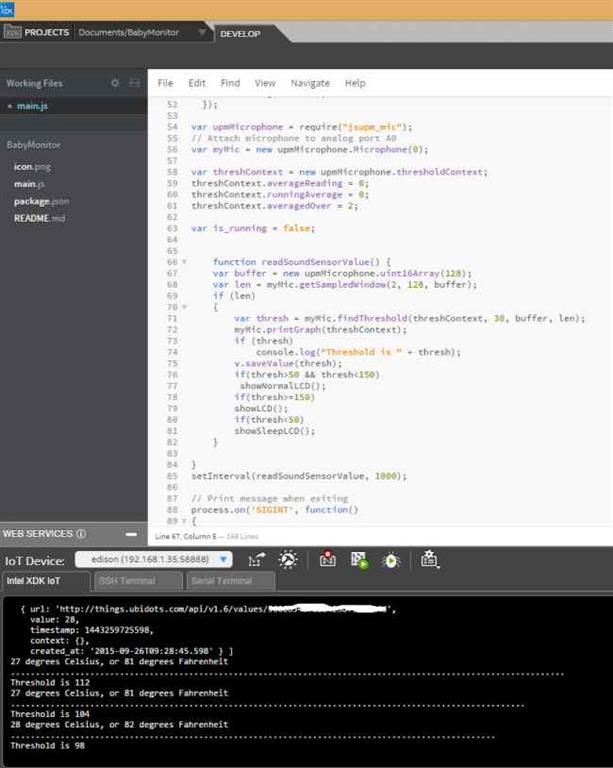Open the Navigate menu
The width and height of the screenshot is (613, 768).
[x=310, y=83]
